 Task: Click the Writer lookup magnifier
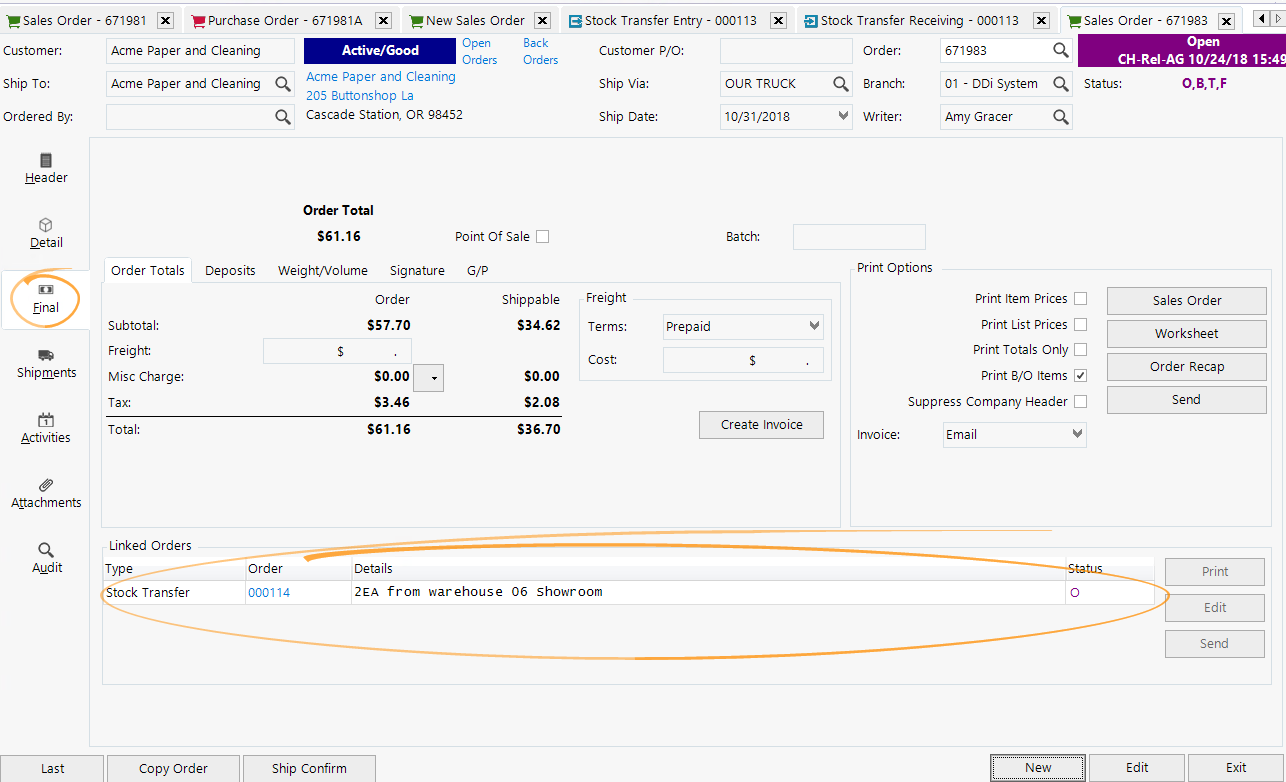tap(1060, 116)
